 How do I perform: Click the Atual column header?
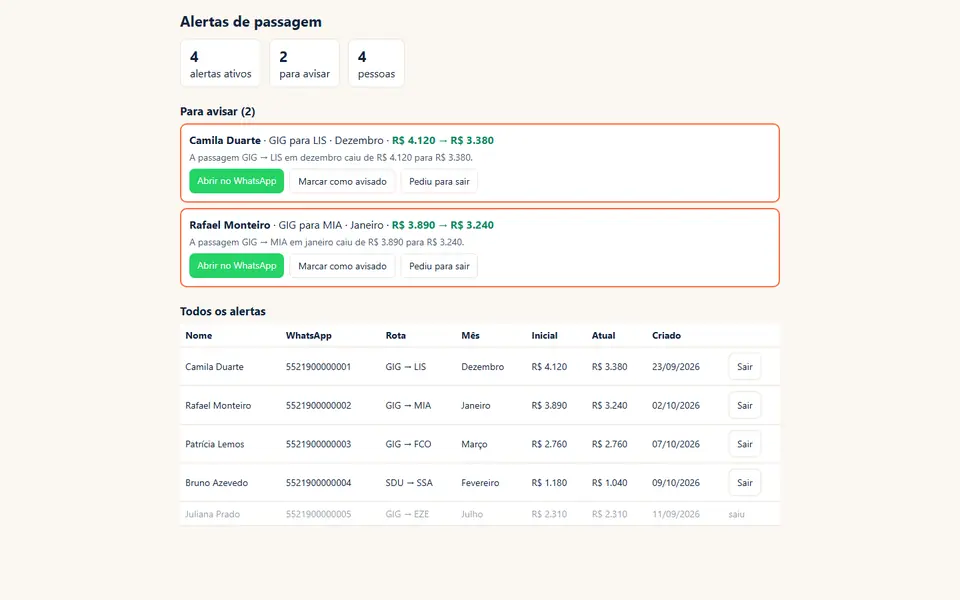(603, 336)
